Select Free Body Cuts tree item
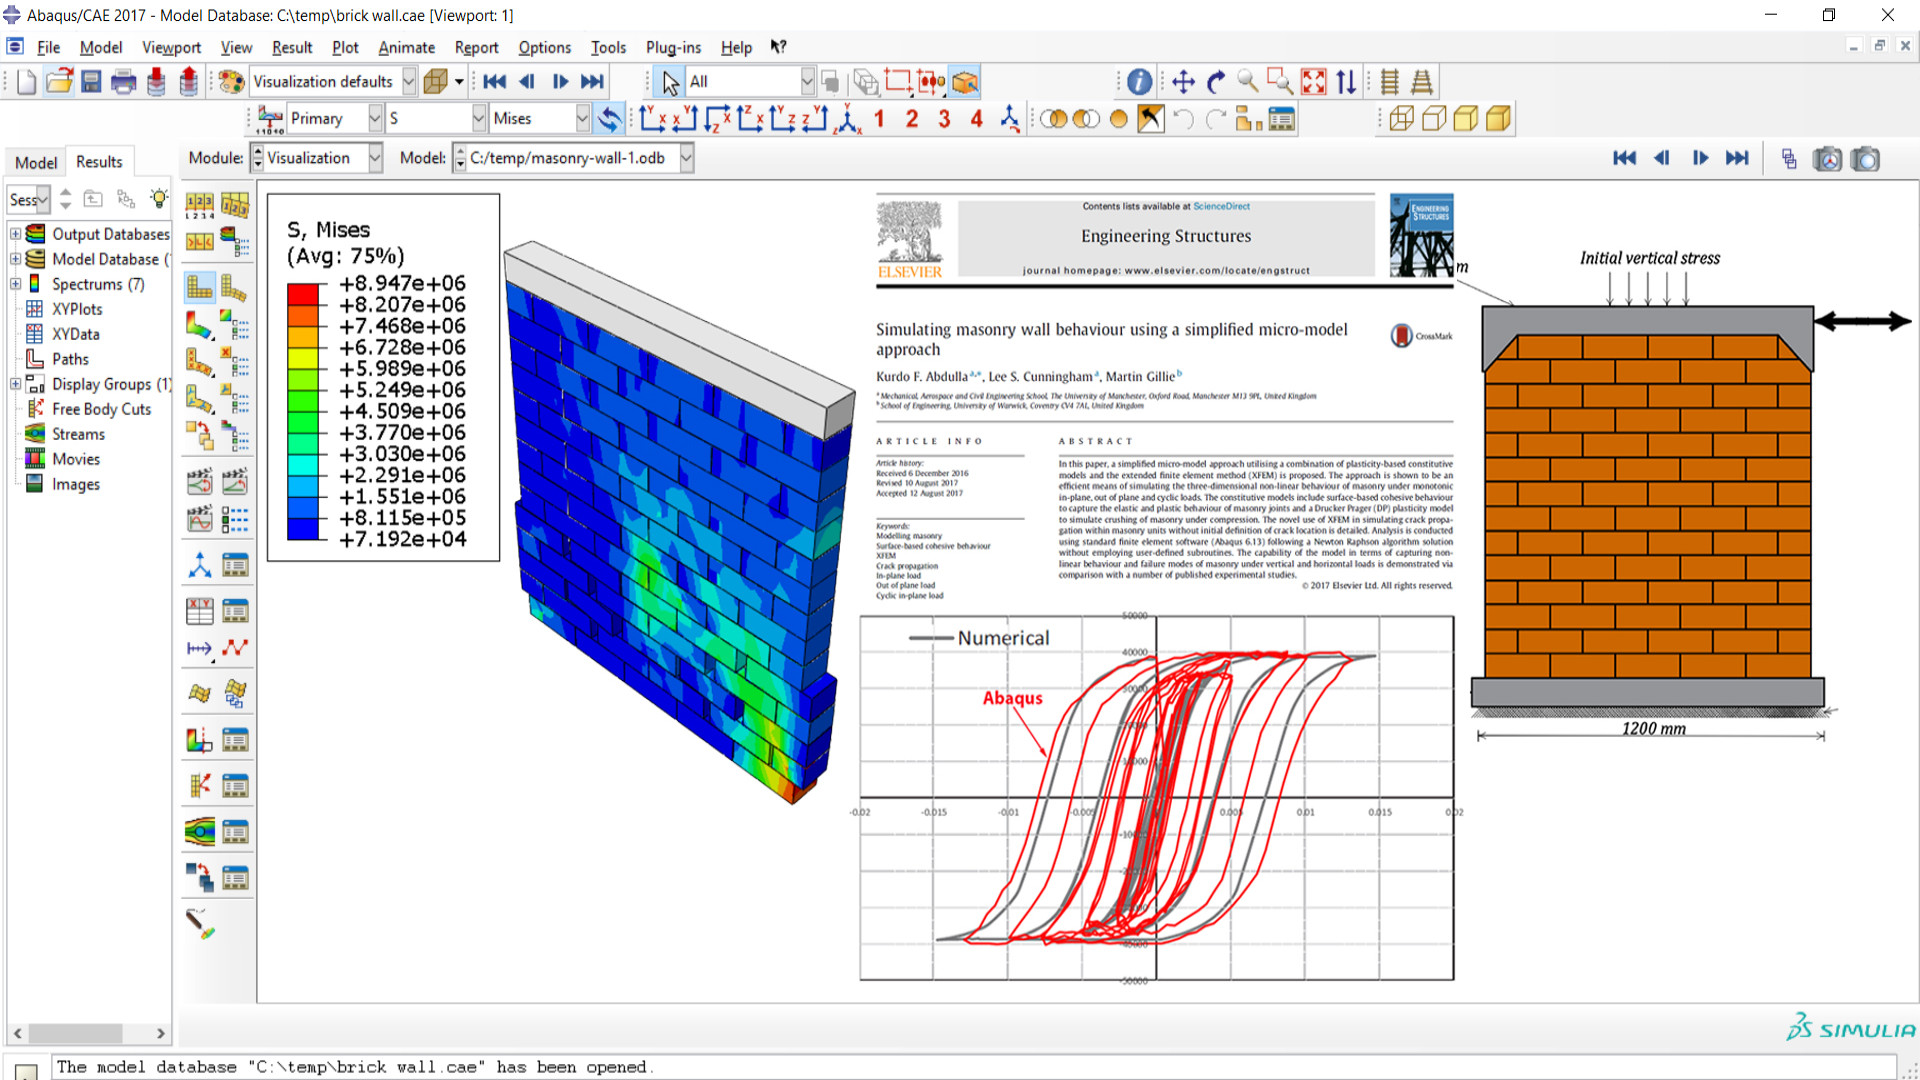This screenshot has height=1080, width=1920. (101, 409)
